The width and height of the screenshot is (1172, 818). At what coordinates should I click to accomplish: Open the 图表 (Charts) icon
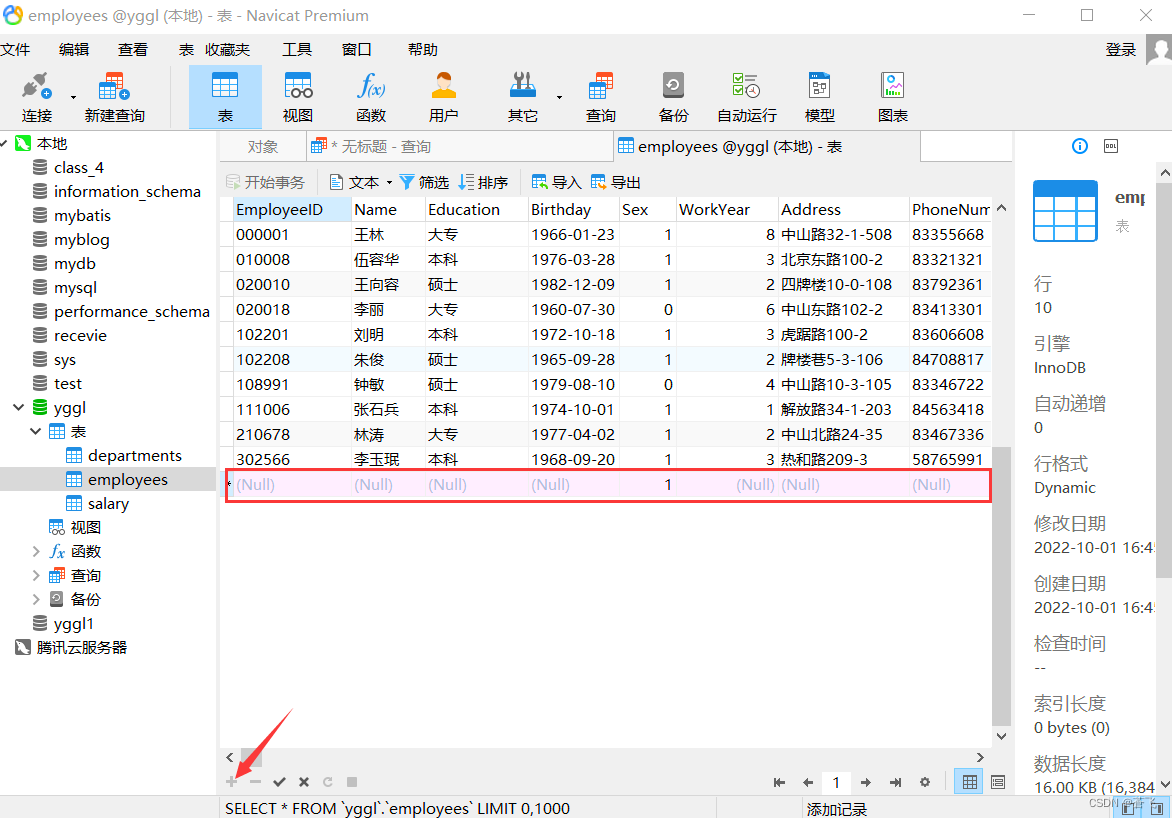click(x=892, y=95)
